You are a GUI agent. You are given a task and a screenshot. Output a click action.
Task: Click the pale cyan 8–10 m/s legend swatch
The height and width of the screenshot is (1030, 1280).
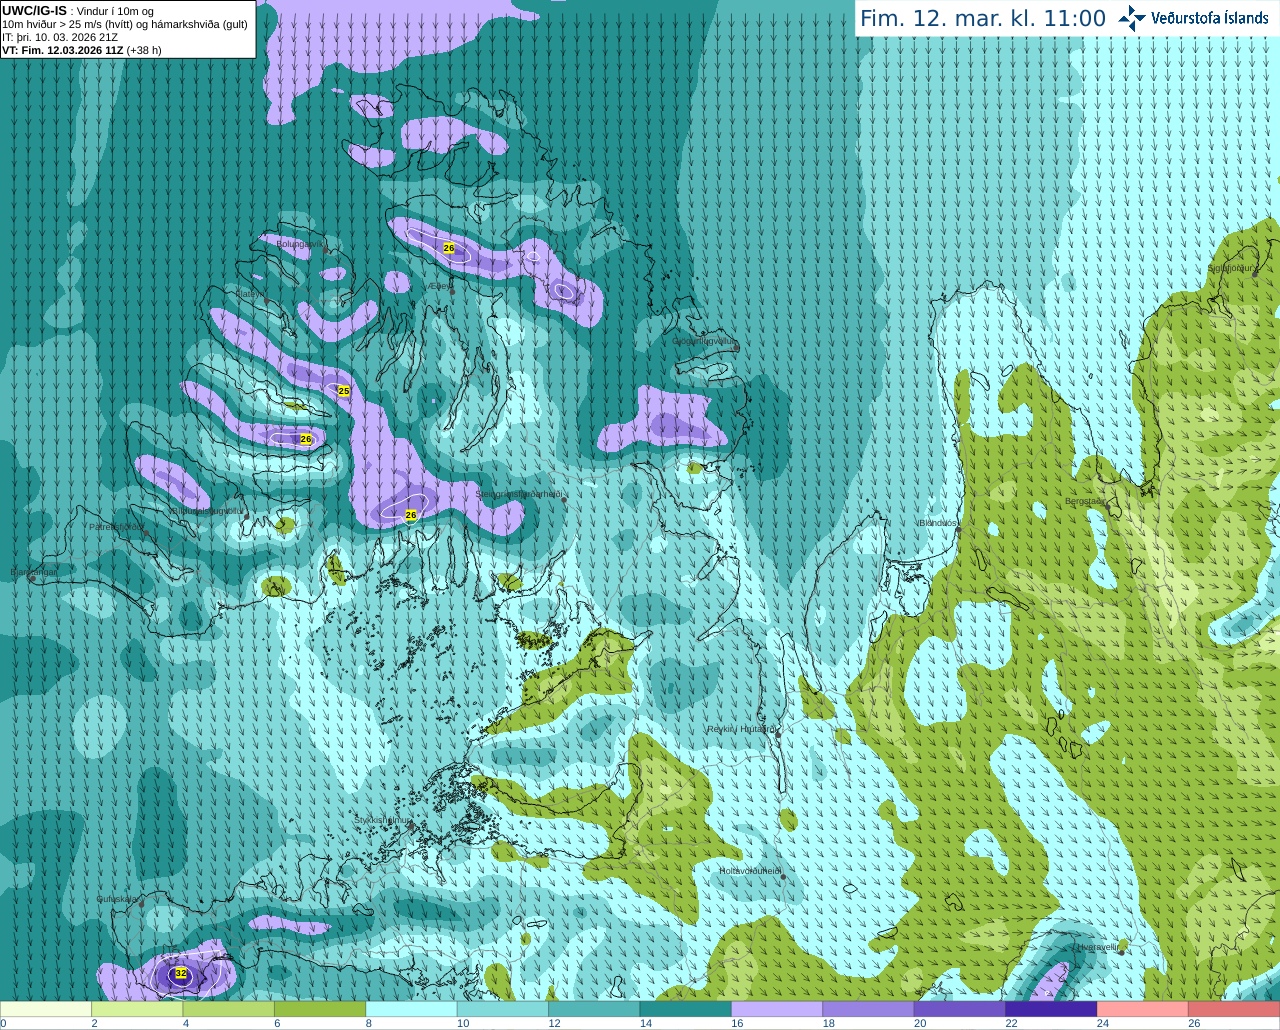coord(412,1009)
